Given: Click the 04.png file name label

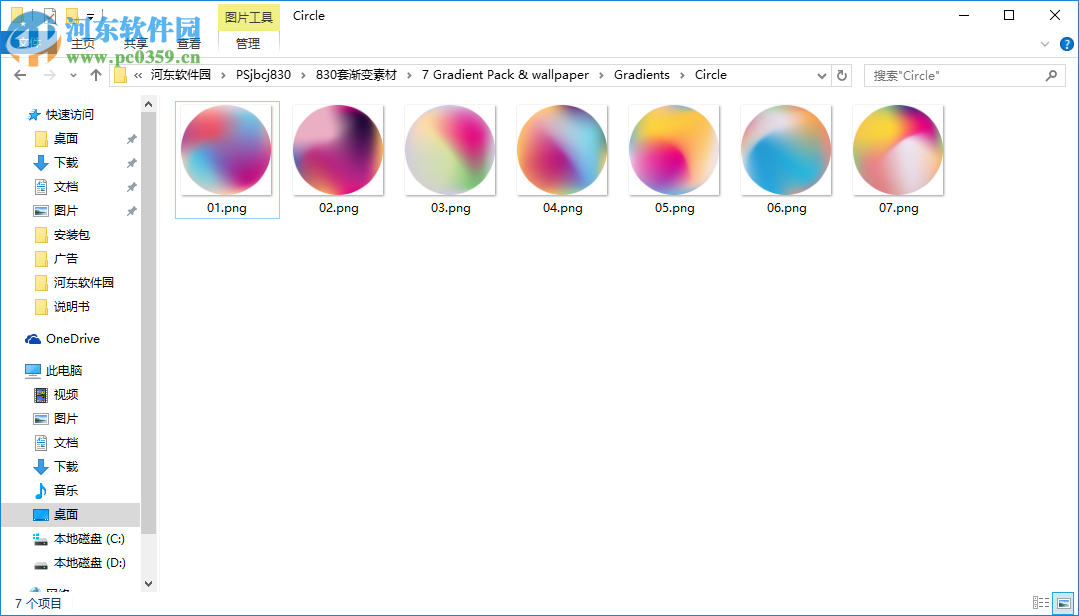Looking at the screenshot, I should pos(563,207).
